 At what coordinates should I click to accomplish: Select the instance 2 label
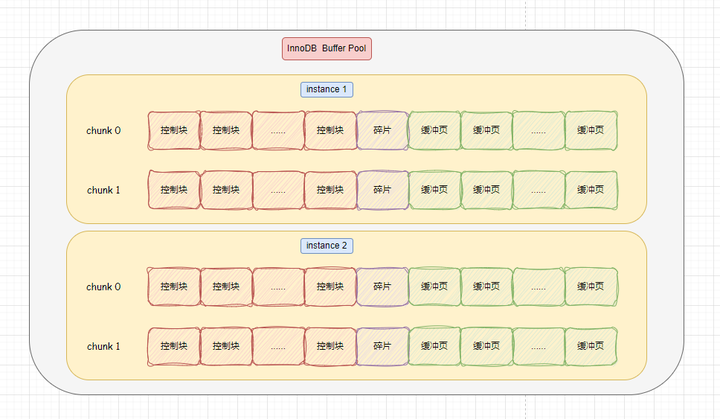(326, 246)
